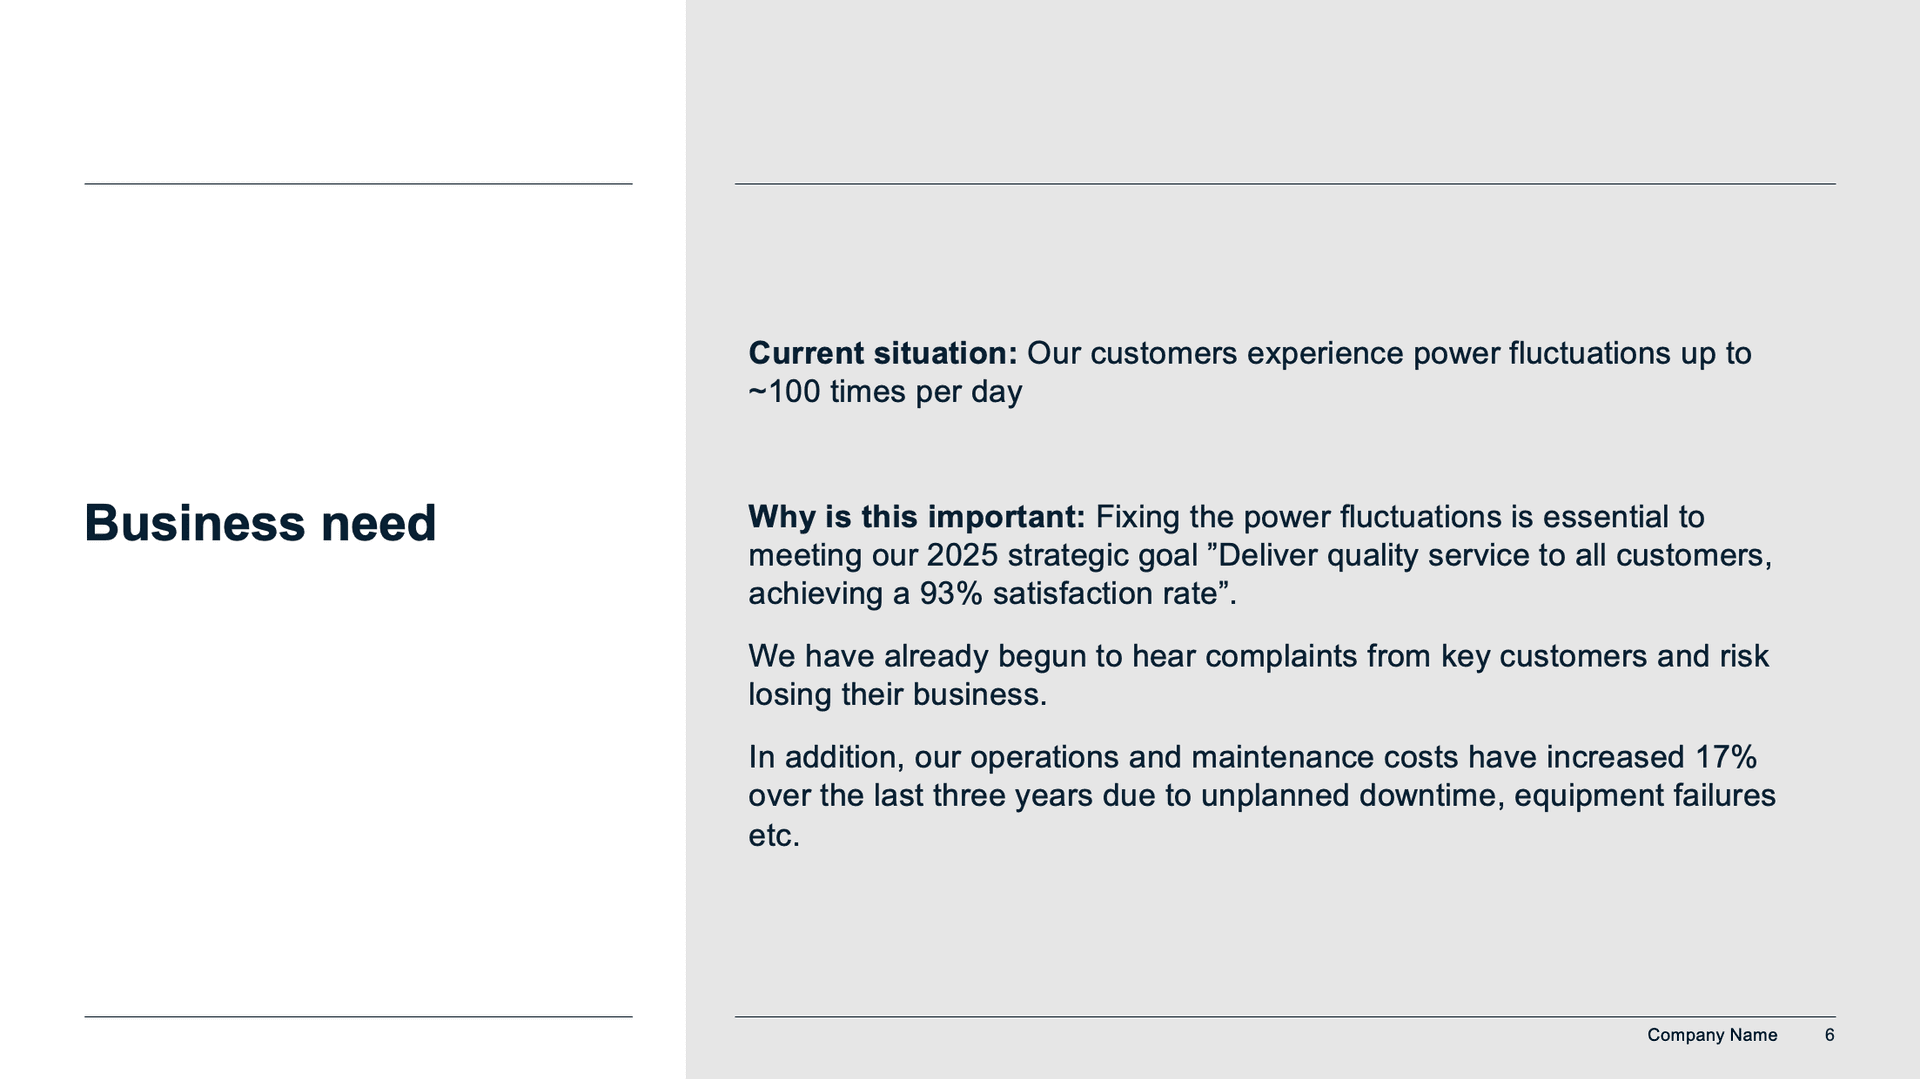Click the "Business need" slide title
Screen dimensions: 1920x1079
point(260,523)
